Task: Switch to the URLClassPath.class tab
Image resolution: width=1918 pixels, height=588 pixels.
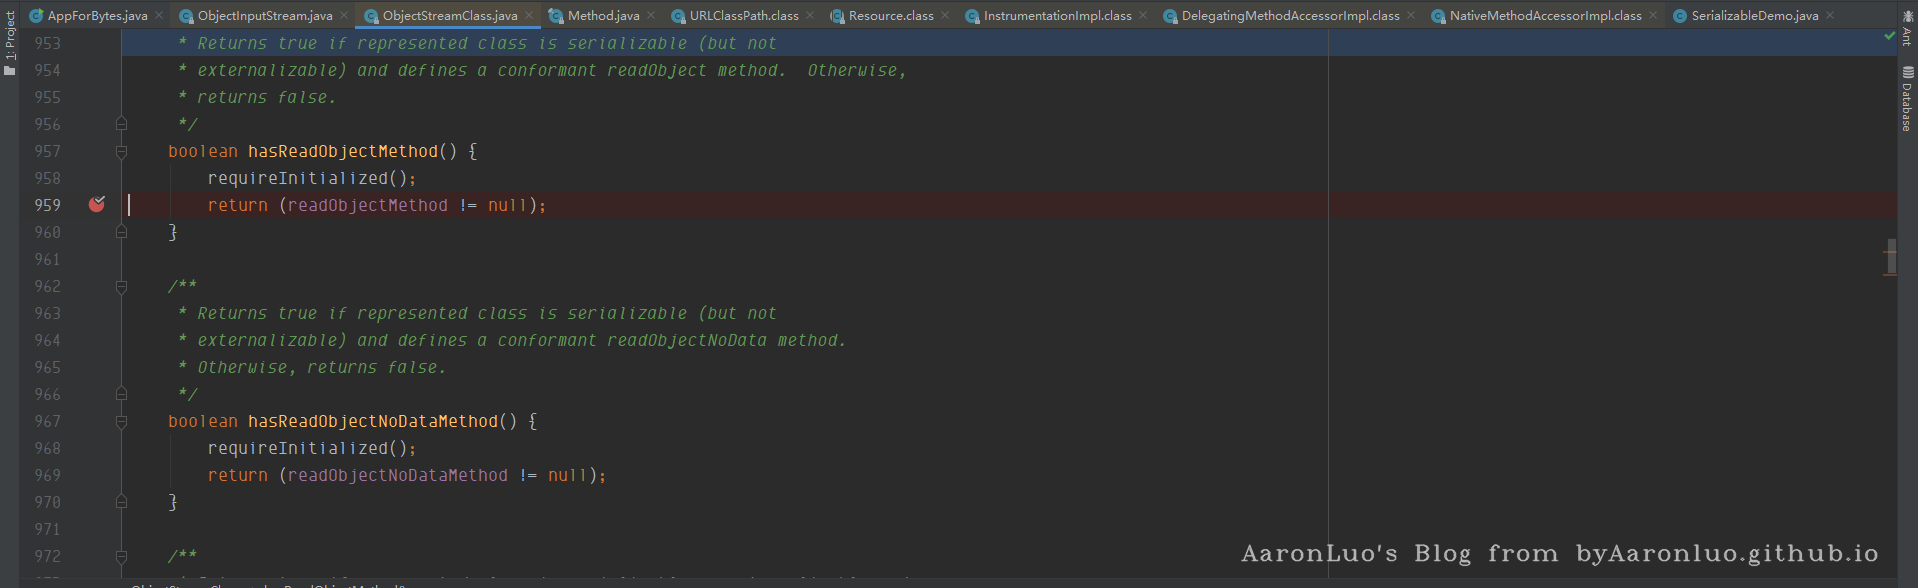Action: tap(743, 15)
